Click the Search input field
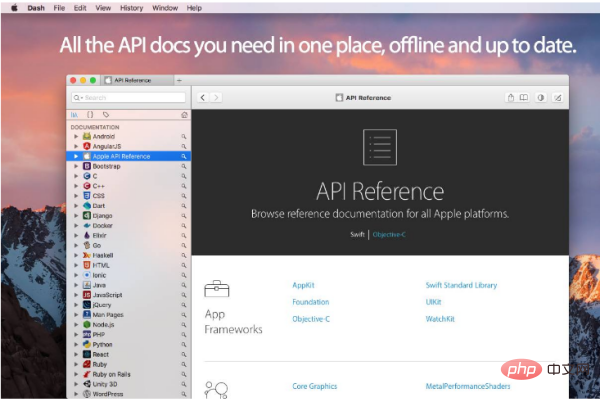This screenshot has height=402, width=600. pos(129,98)
